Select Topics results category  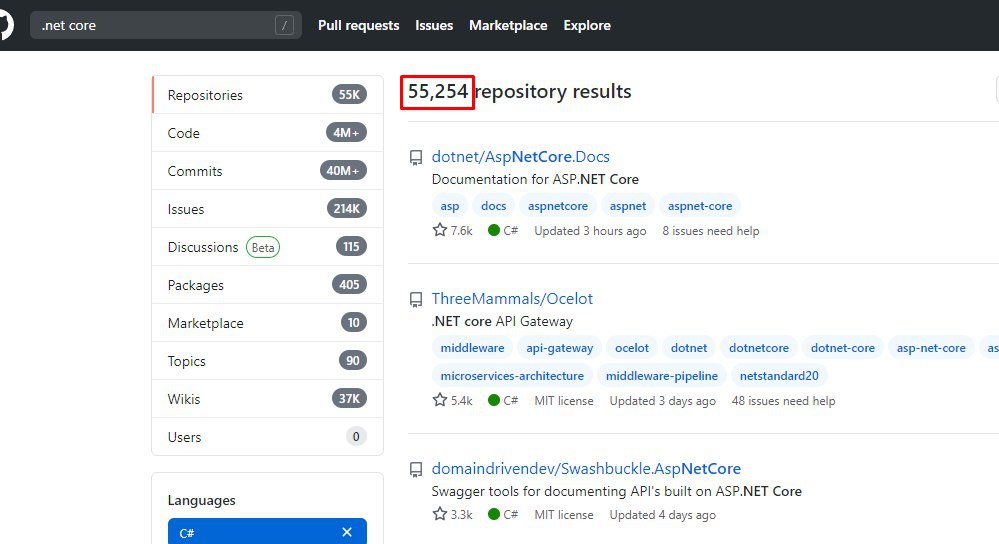pyautogui.click(x=268, y=361)
